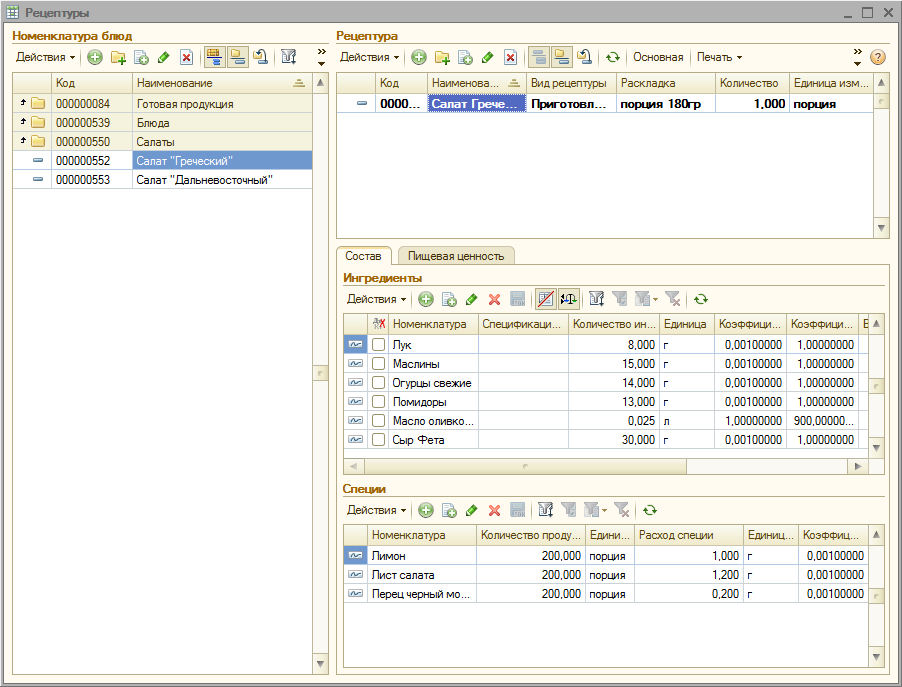This screenshot has width=902, height=687.
Task: Open the Печать dropdown menu
Action: [x=719, y=58]
